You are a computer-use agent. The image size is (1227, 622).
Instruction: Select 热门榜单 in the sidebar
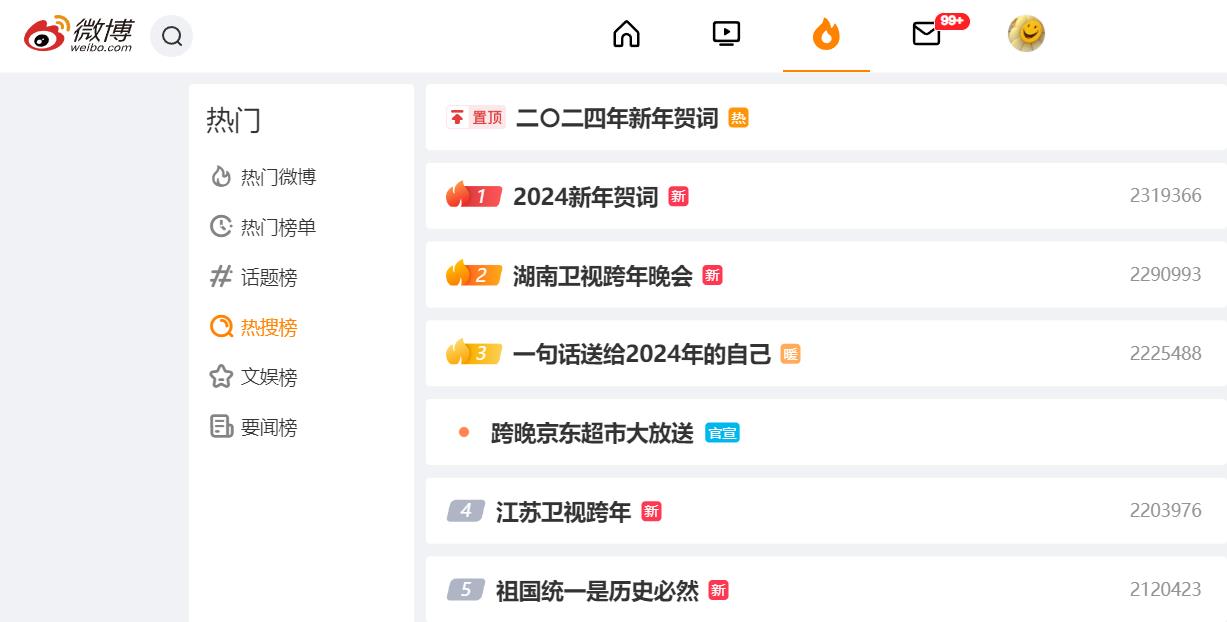click(277, 227)
